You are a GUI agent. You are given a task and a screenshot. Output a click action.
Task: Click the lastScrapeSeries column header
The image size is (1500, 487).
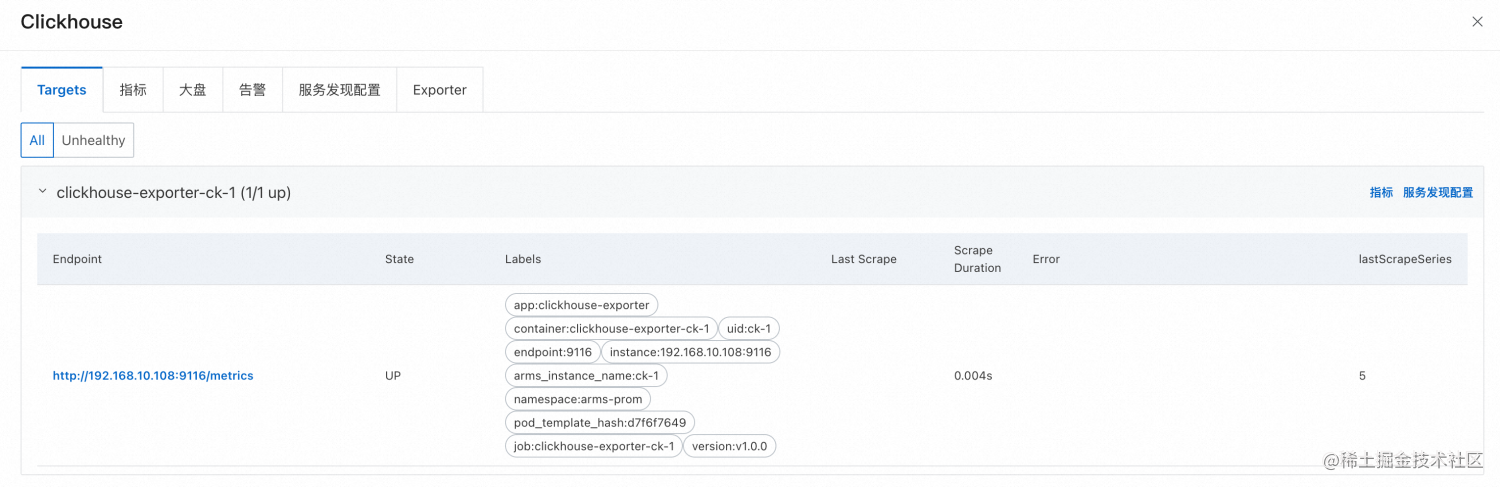tap(1405, 259)
